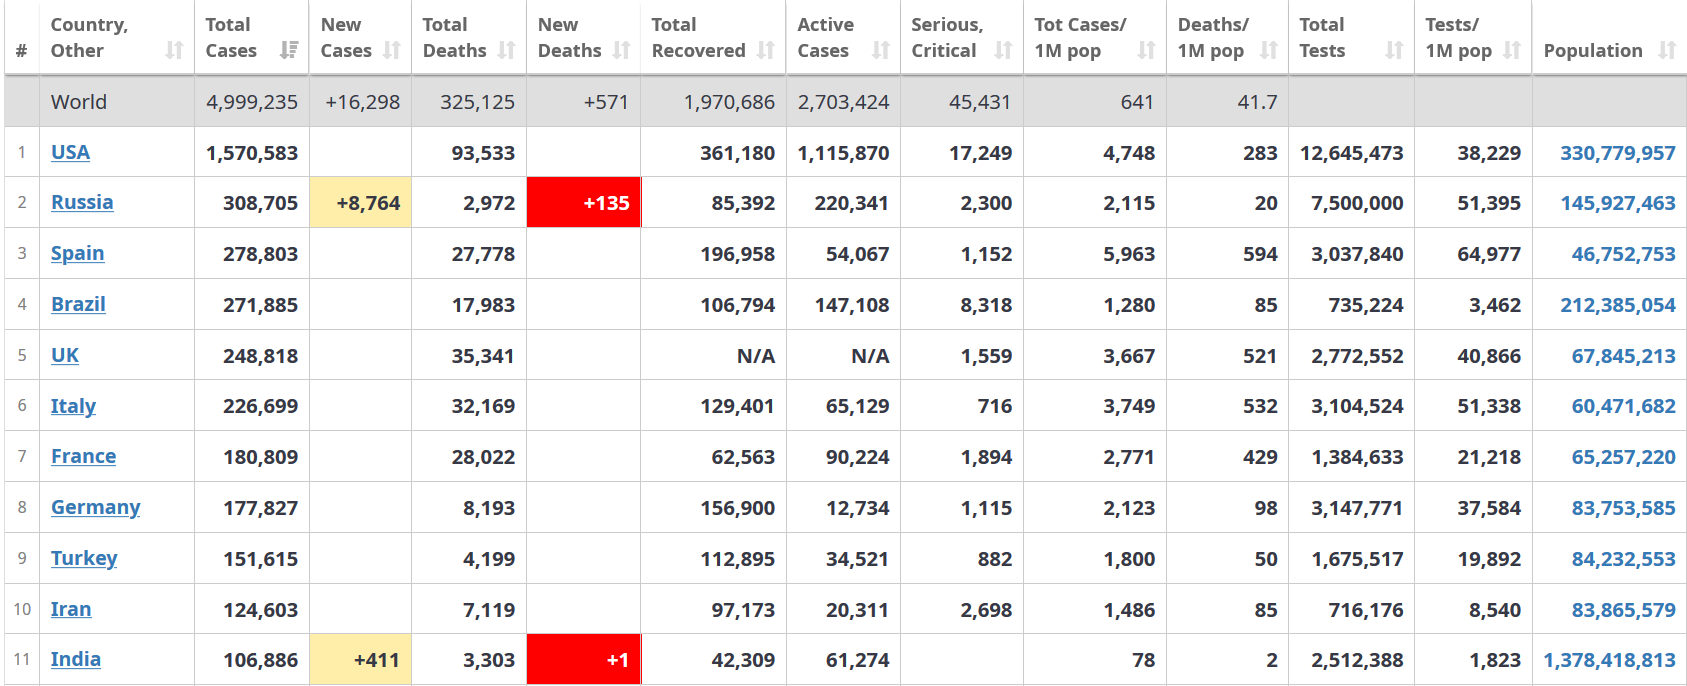This screenshot has height=686, width=1687.
Task: Click Russia's red new deaths cell
Action: (584, 203)
